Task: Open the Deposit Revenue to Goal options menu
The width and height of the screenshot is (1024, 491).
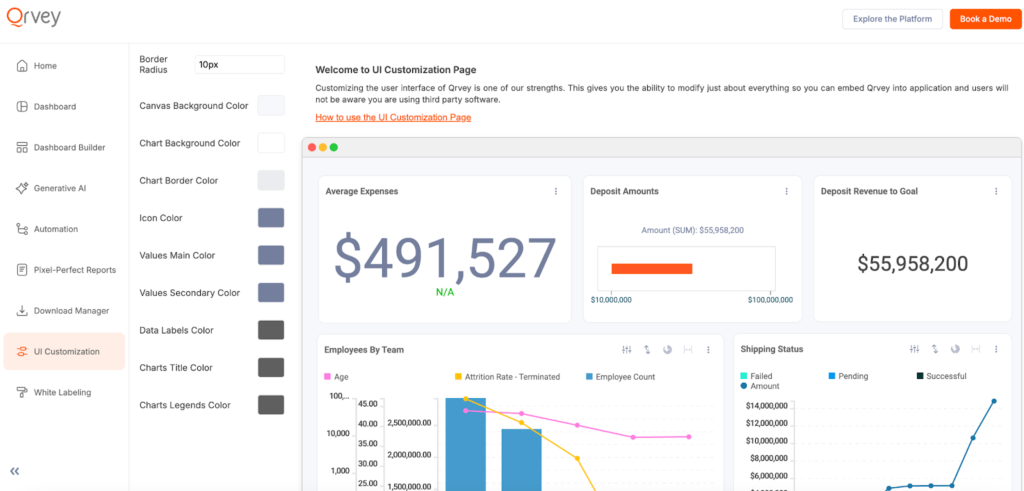Action: pyautogui.click(x=997, y=191)
